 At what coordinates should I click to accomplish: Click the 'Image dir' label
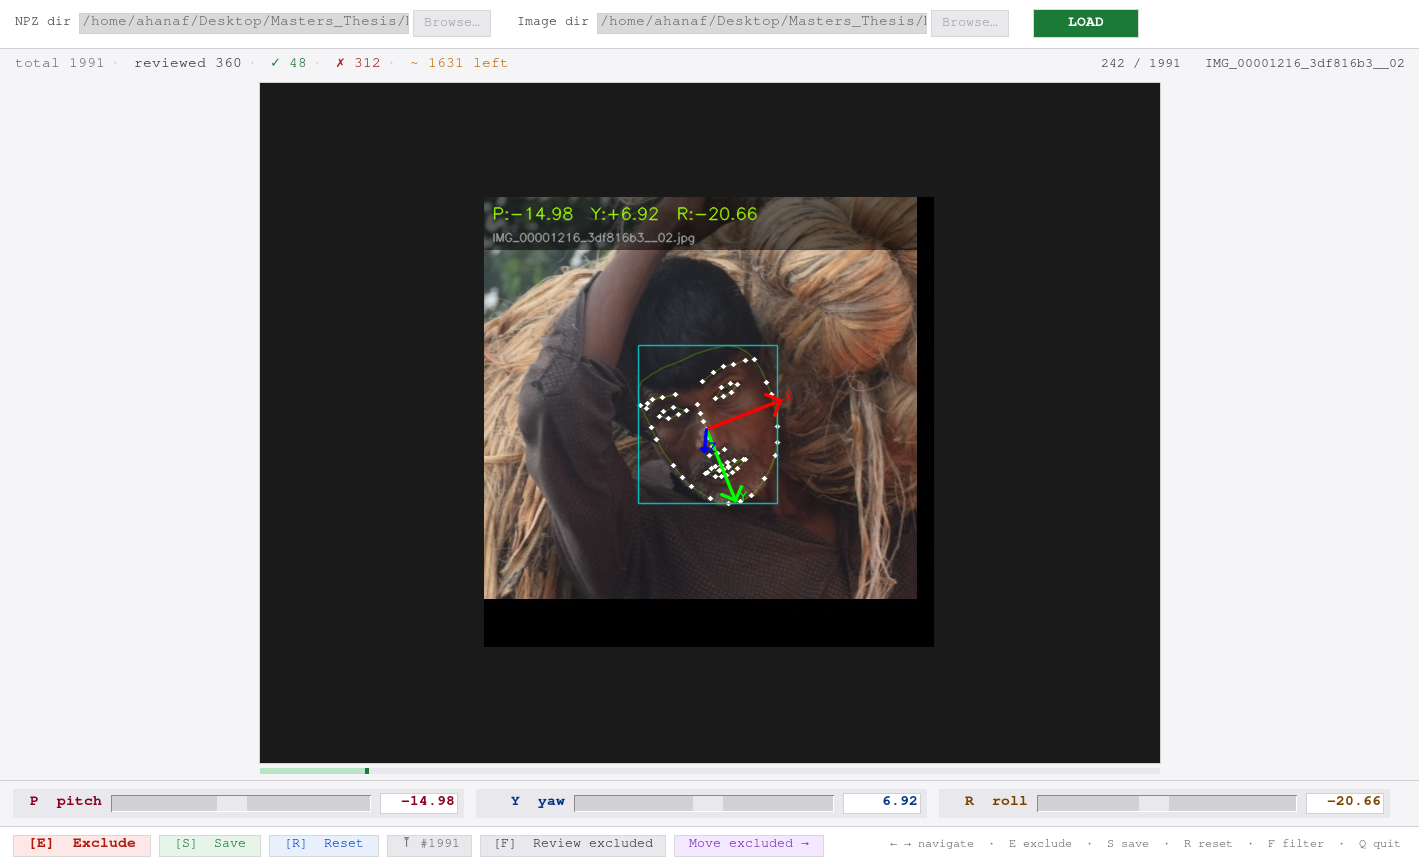tap(553, 21)
